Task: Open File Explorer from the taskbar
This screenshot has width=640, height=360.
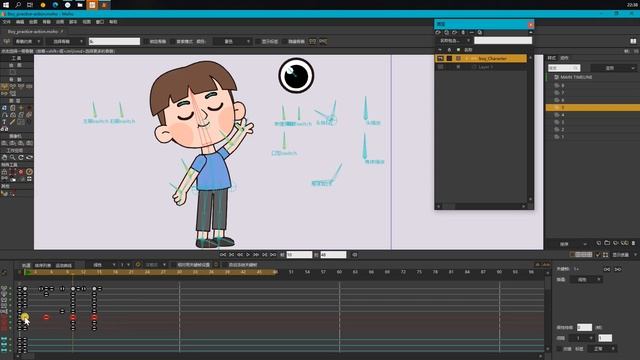Action: tap(80, 5)
